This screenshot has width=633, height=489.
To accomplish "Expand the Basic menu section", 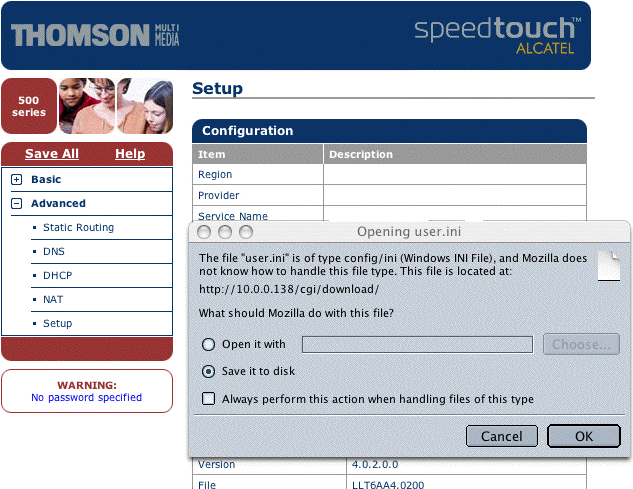I will point(17,180).
